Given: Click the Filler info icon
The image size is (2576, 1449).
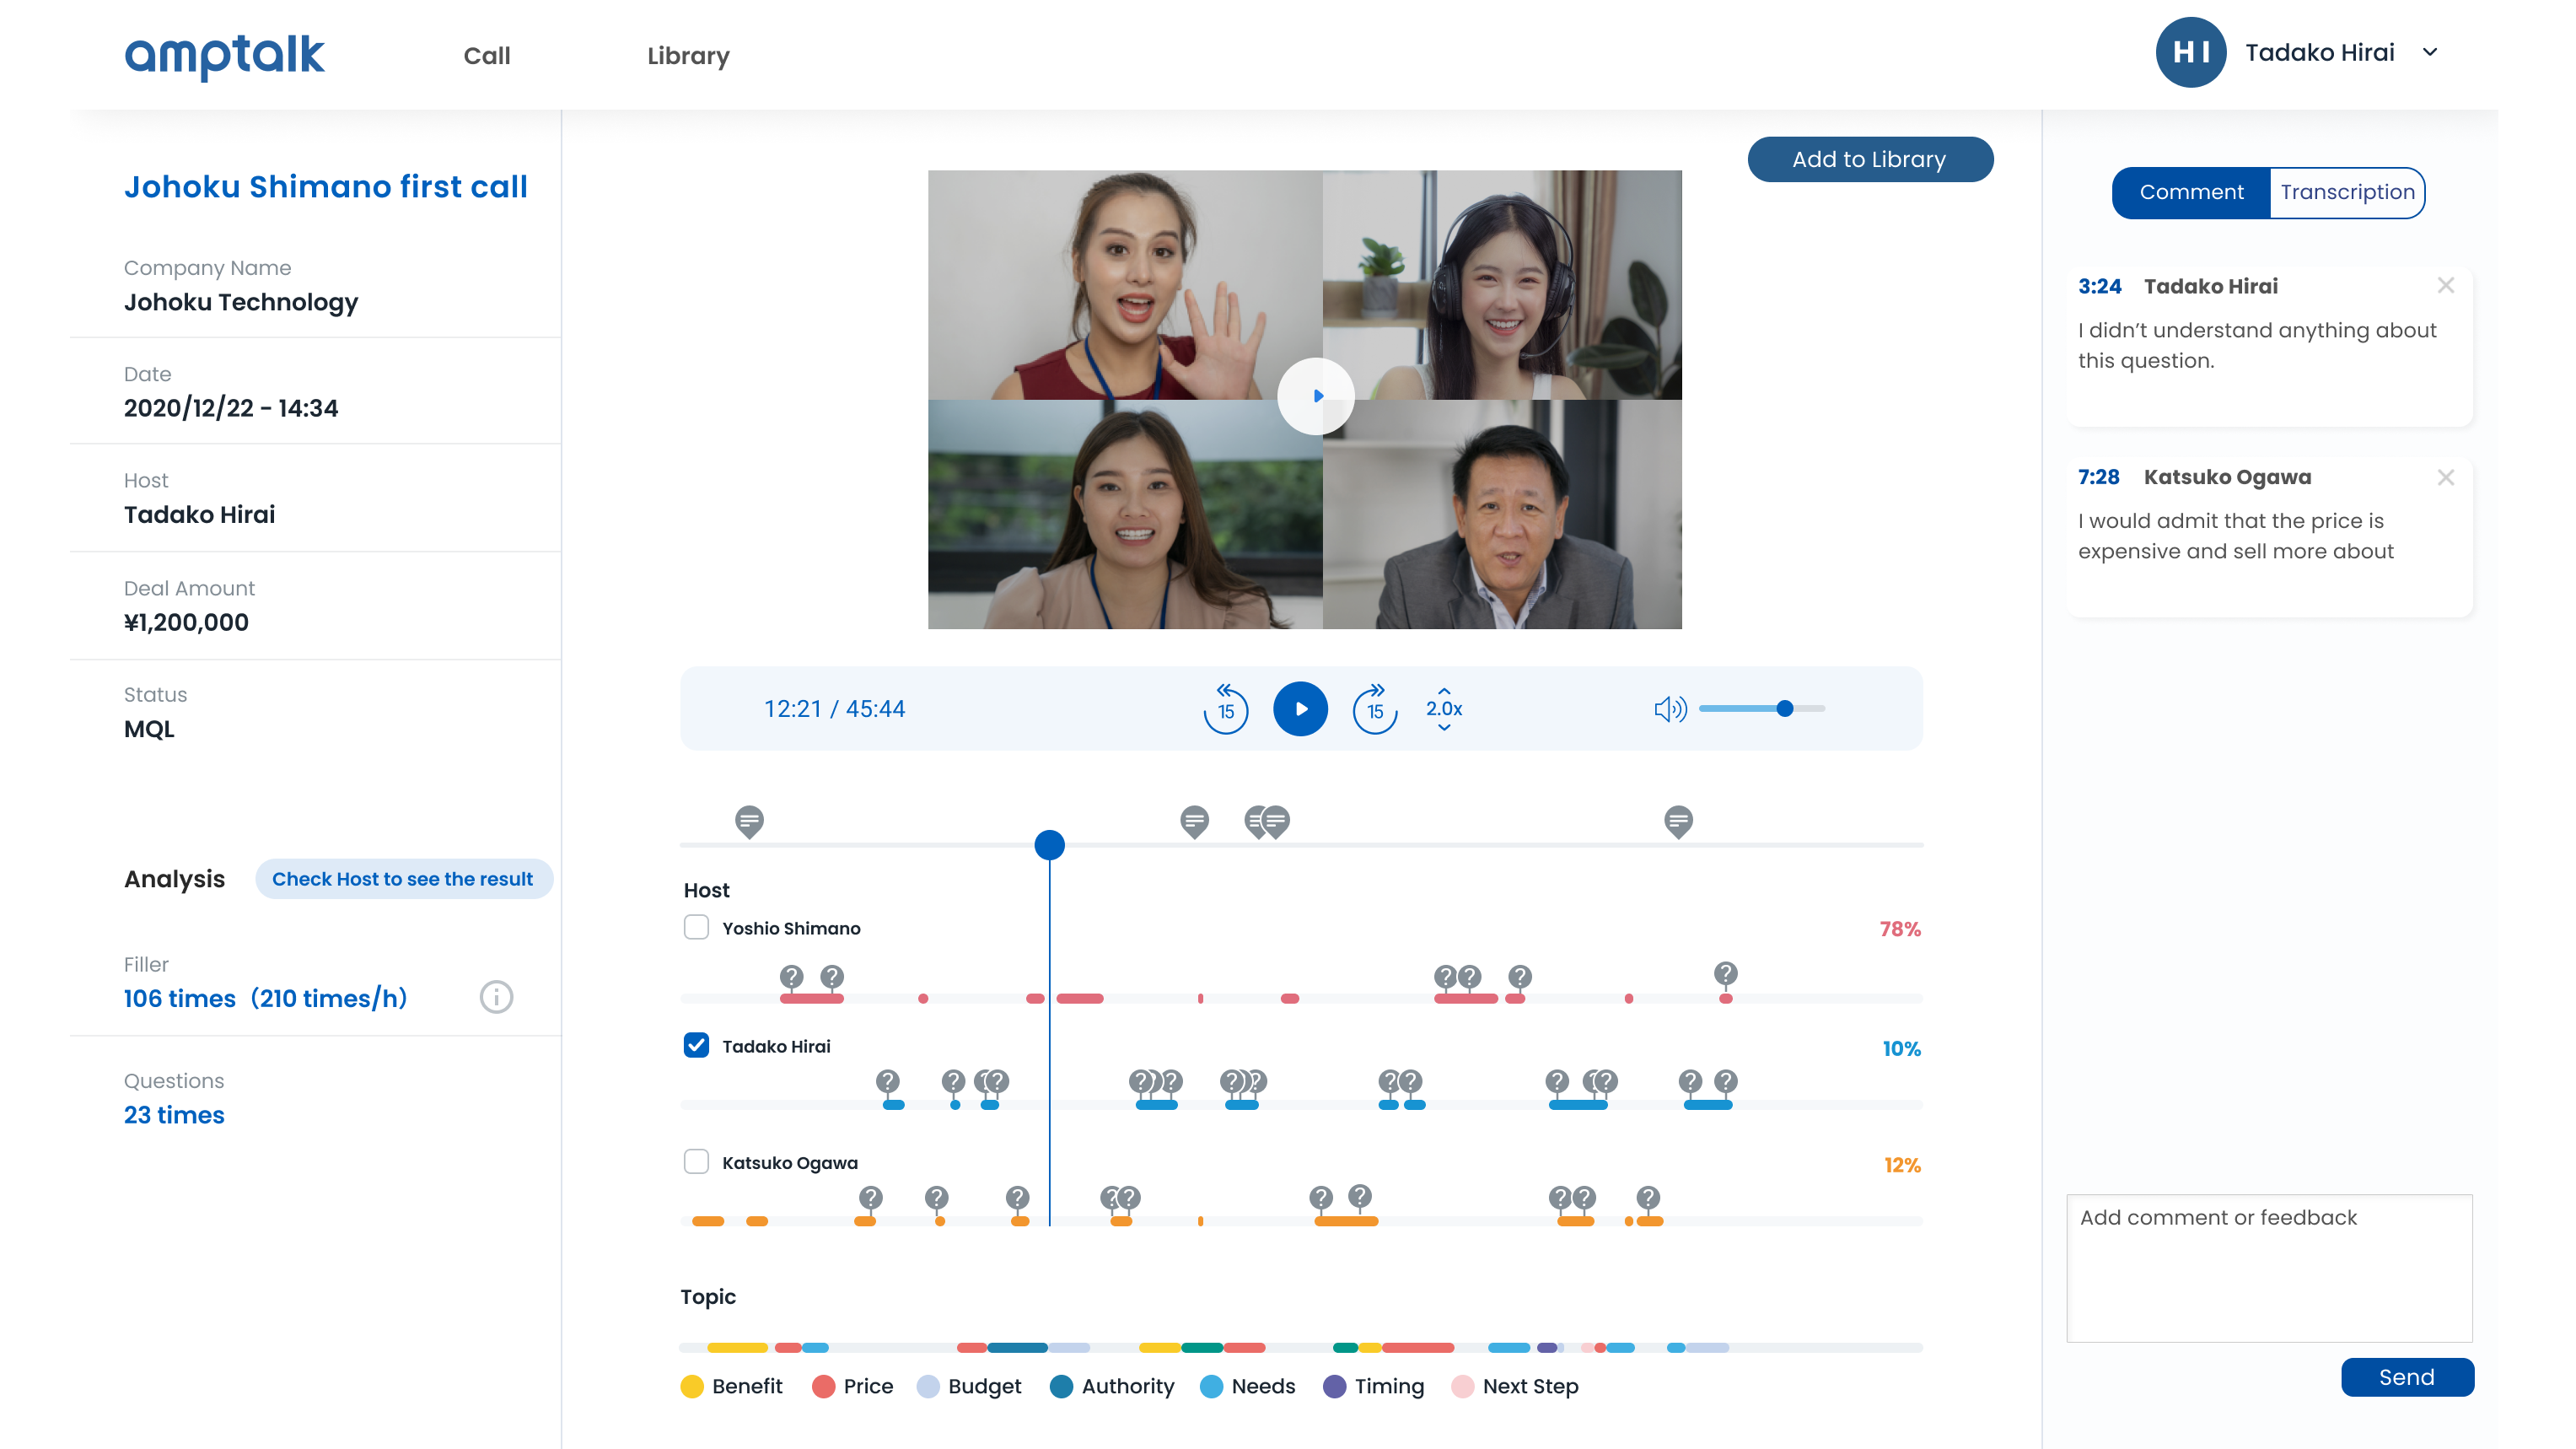Looking at the screenshot, I should pos(496,997).
